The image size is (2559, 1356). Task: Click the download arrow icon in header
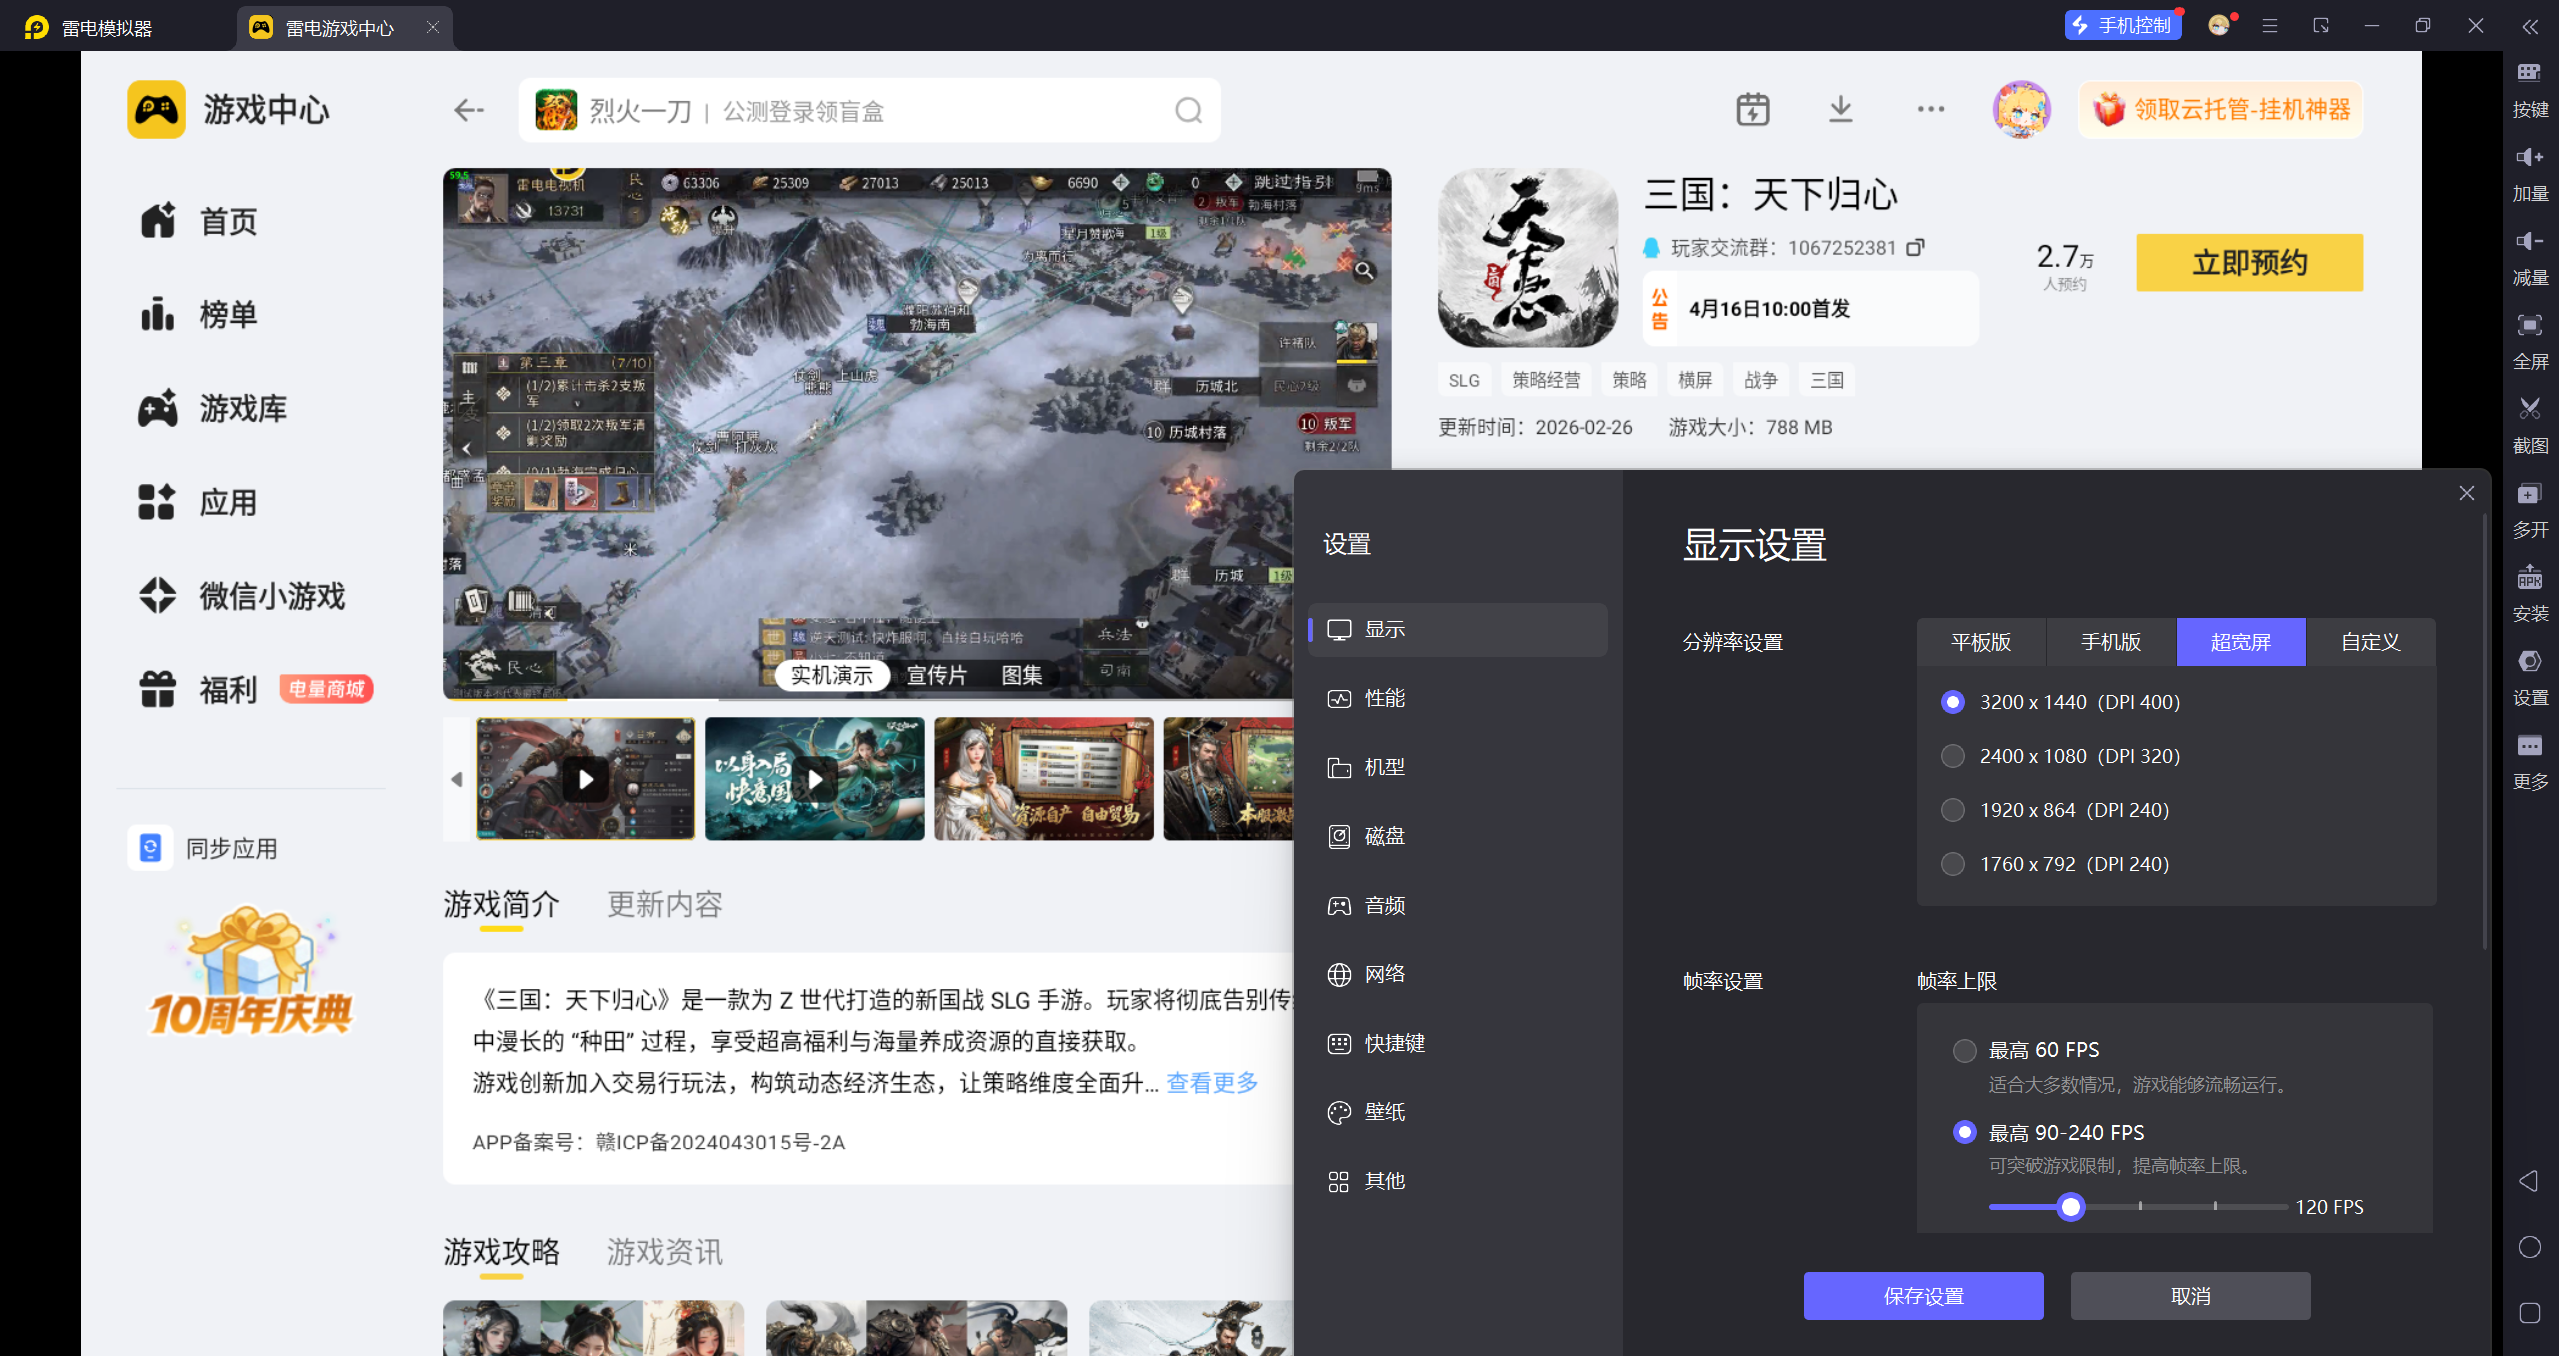tap(1840, 109)
